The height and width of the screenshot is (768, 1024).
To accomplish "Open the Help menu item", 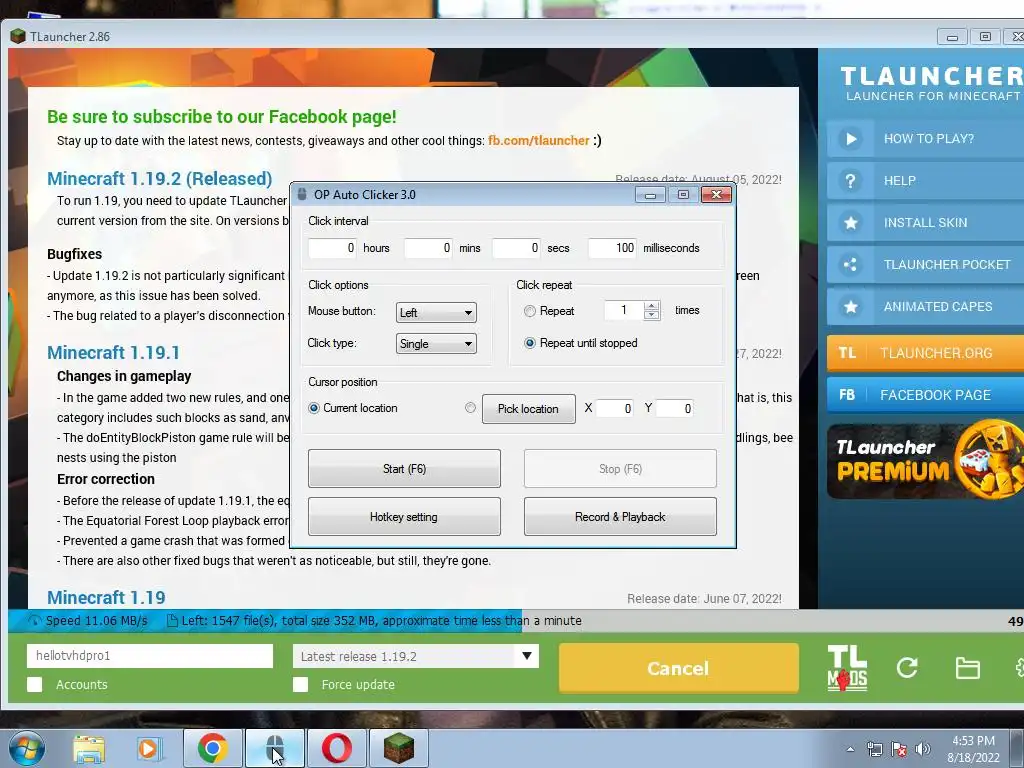I will point(925,181).
